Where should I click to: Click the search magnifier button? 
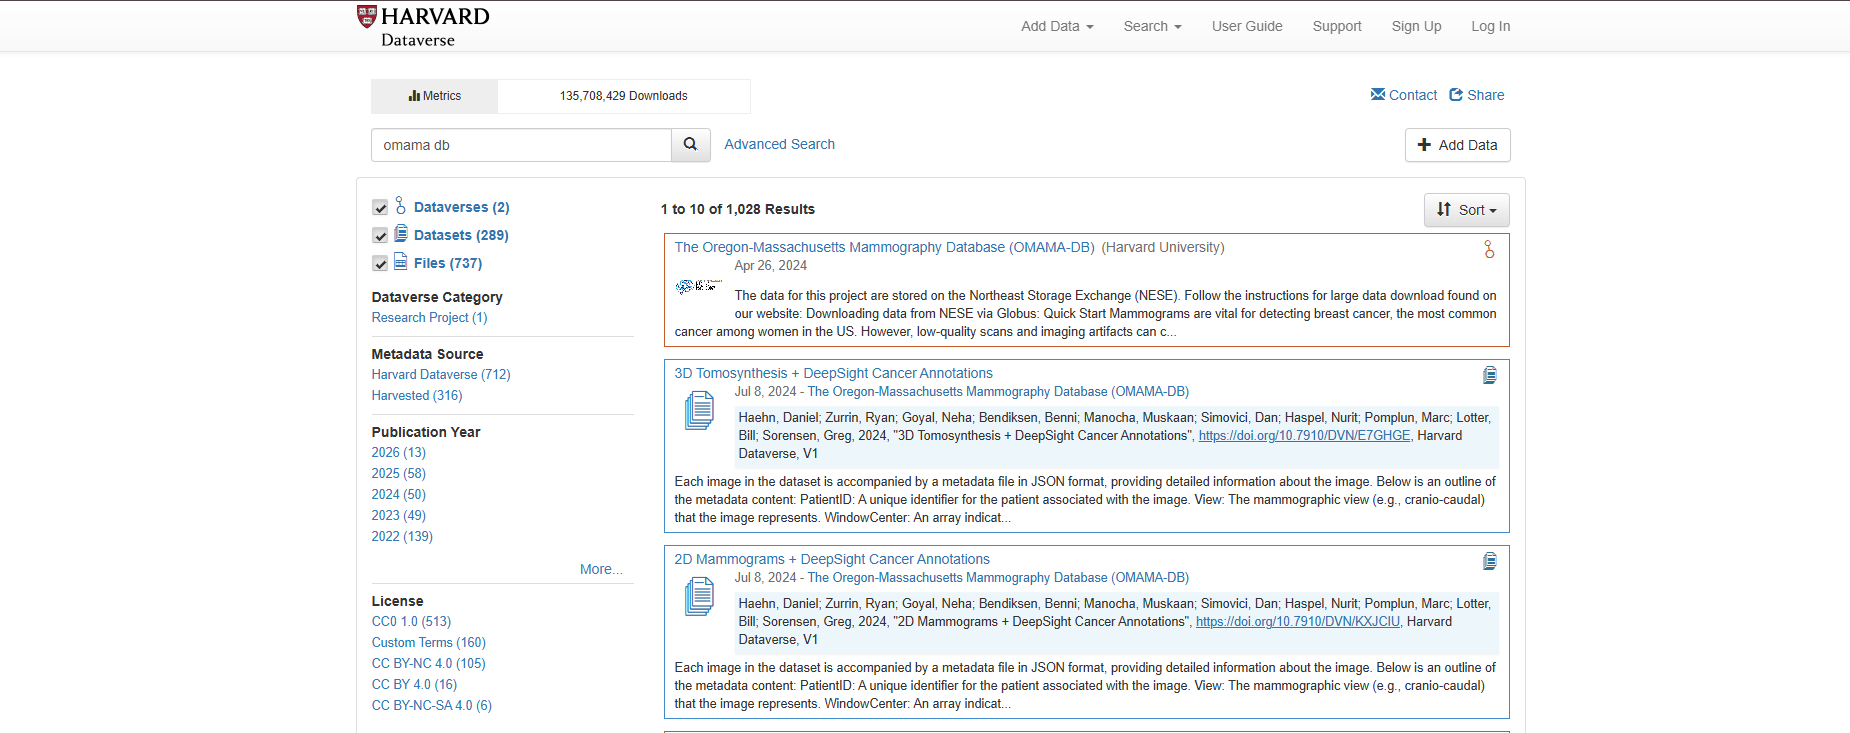(690, 145)
